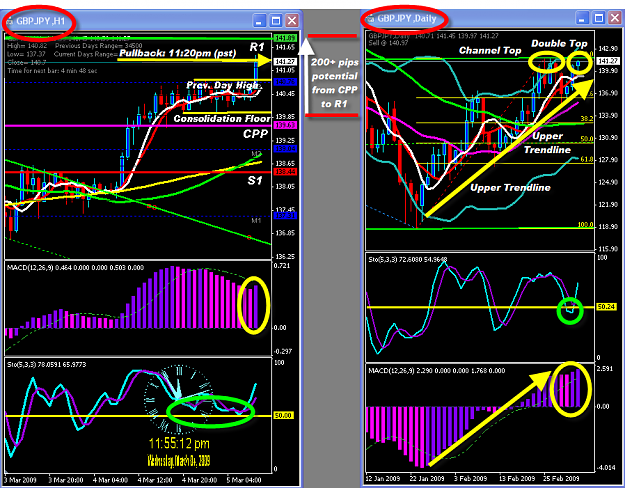Click the '3 Mar 20:00' time axis label
Screen dimensions: 625x488
click(66, 480)
